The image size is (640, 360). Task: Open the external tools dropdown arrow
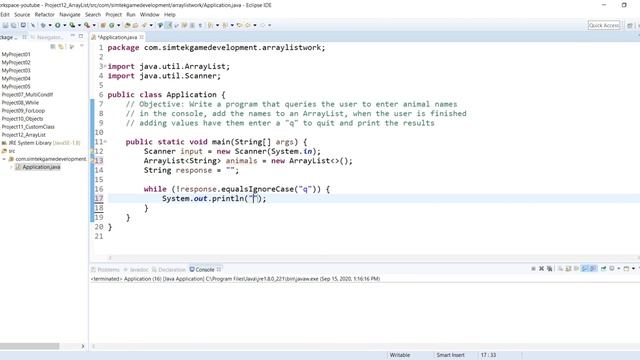(x=94, y=25)
